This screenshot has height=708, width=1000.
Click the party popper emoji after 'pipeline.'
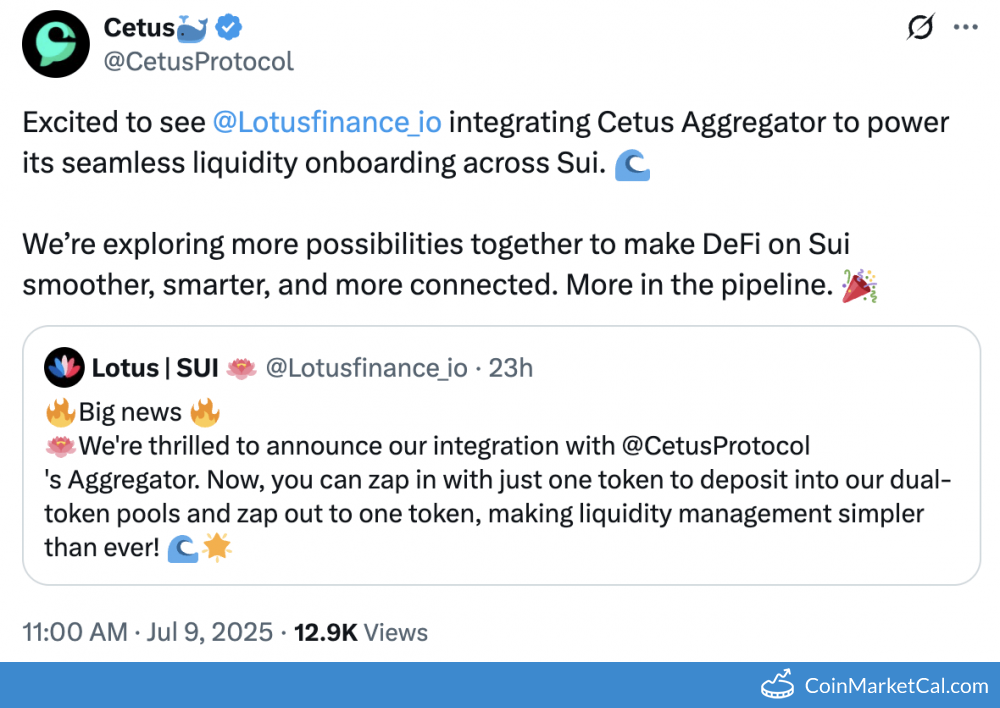click(x=859, y=286)
